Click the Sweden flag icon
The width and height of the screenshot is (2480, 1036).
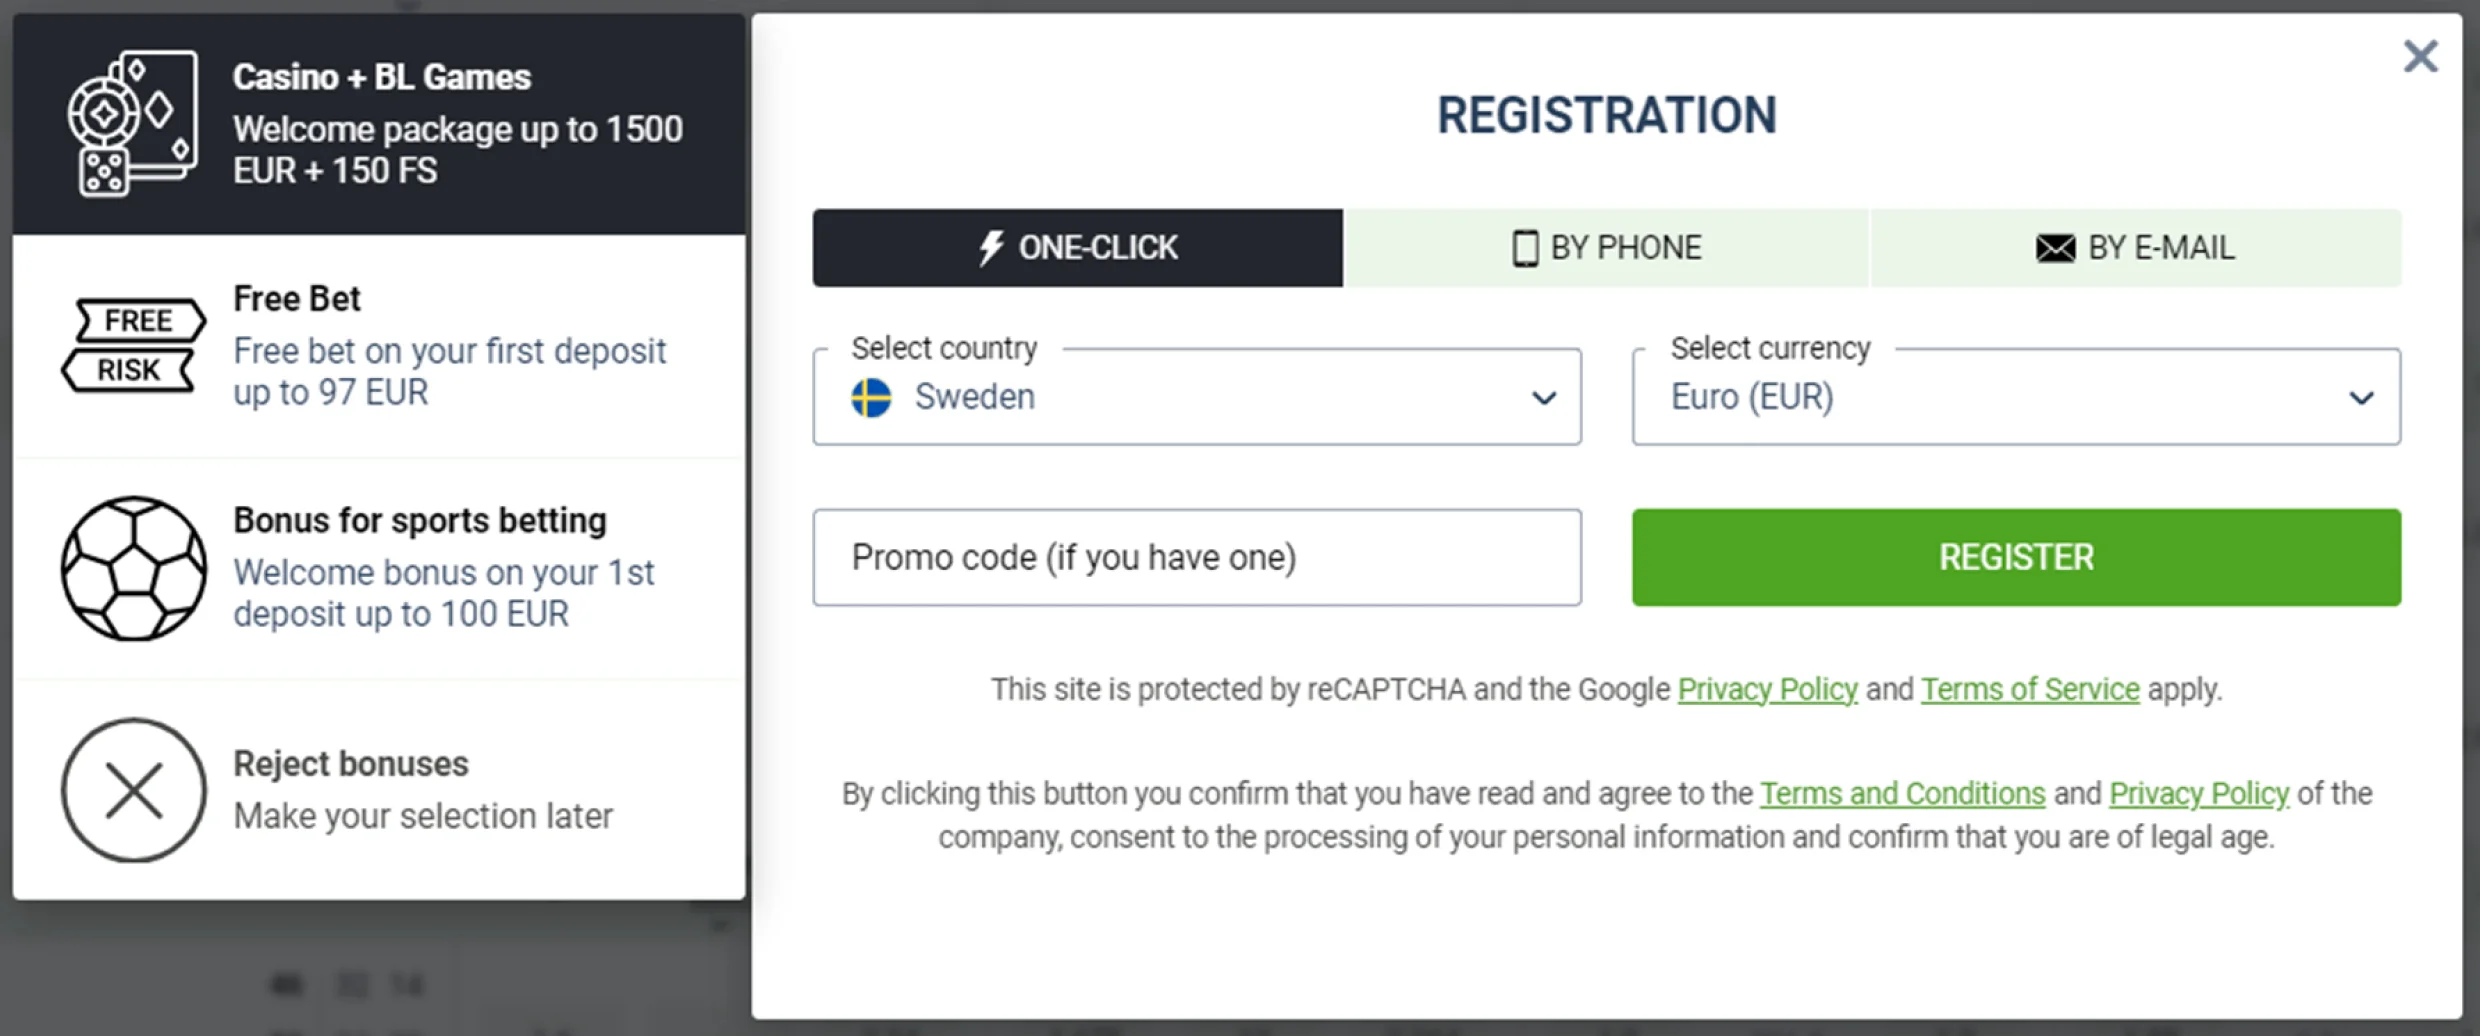(870, 396)
